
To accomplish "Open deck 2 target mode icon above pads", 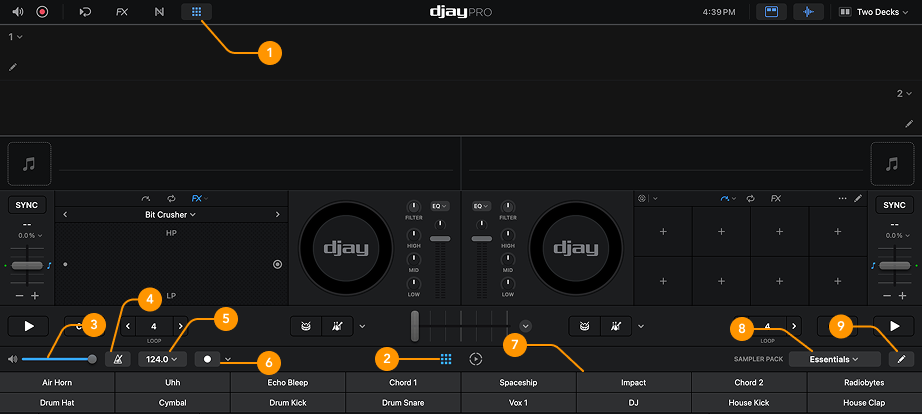I will [642, 199].
